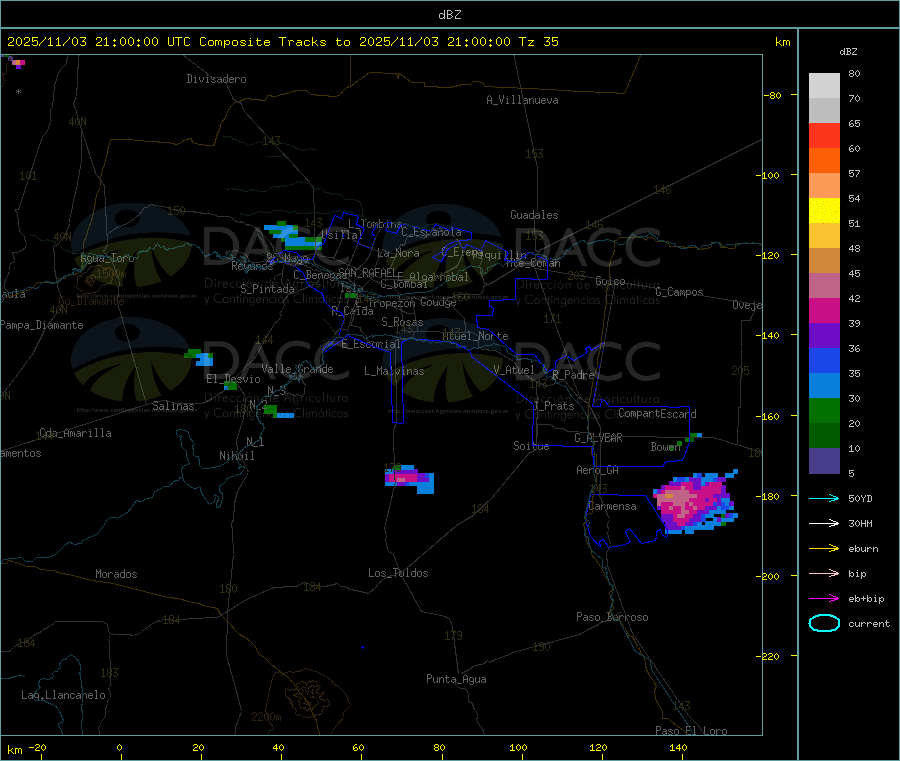The width and height of the screenshot is (900, 761).
Task: Click the echo at the map's top-left corner
Action: point(17,62)
